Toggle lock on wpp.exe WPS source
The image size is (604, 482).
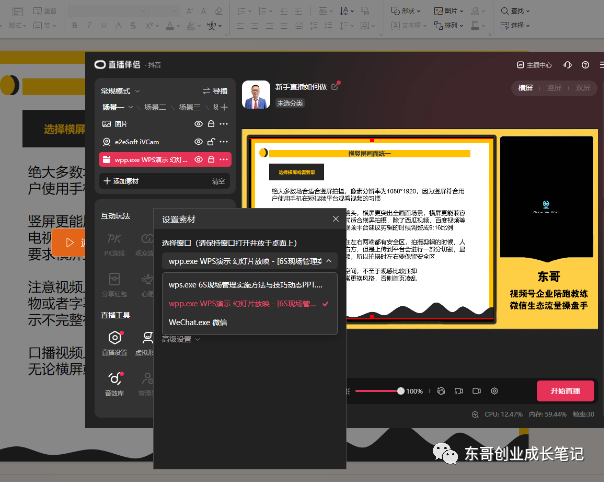(x=211, y=160)
